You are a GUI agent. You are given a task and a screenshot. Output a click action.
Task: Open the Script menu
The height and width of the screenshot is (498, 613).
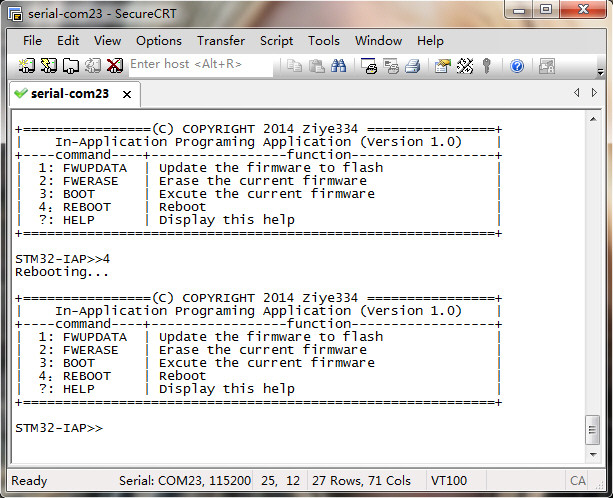pyautogui.click(x=276, y=41)
